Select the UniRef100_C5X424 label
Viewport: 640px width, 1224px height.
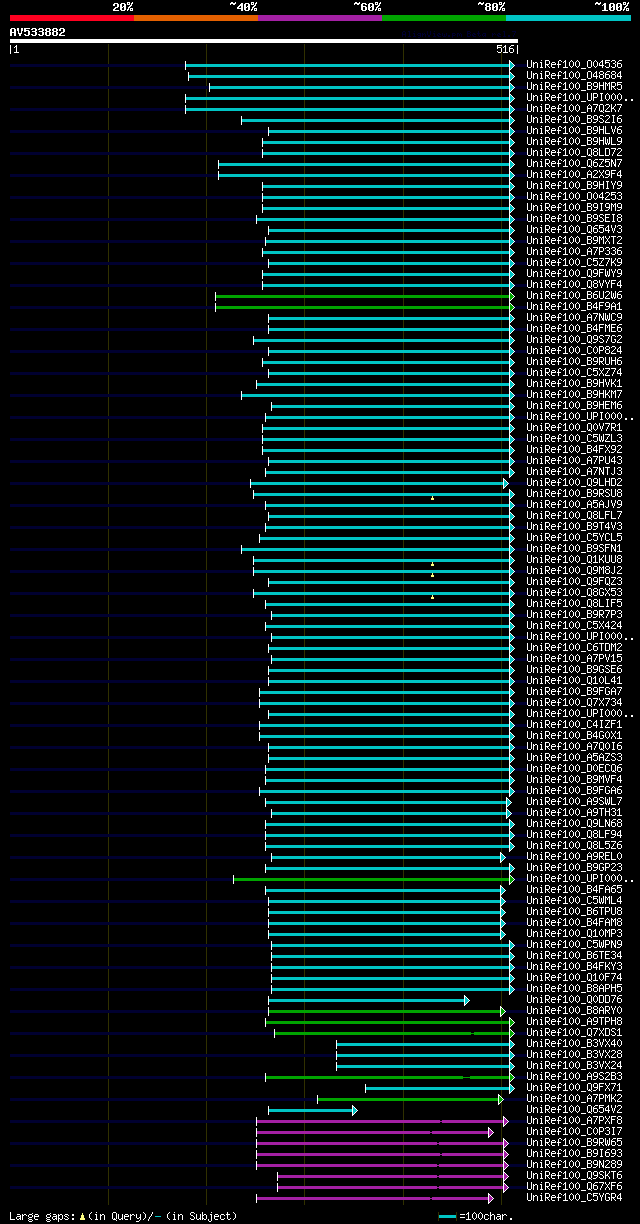click(574, 626)
